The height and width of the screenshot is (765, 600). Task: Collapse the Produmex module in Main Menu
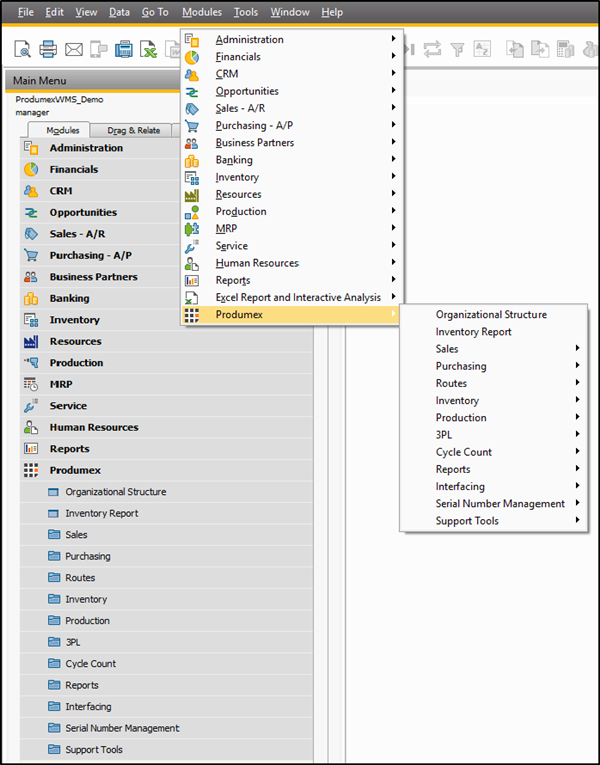coord(75,470)
